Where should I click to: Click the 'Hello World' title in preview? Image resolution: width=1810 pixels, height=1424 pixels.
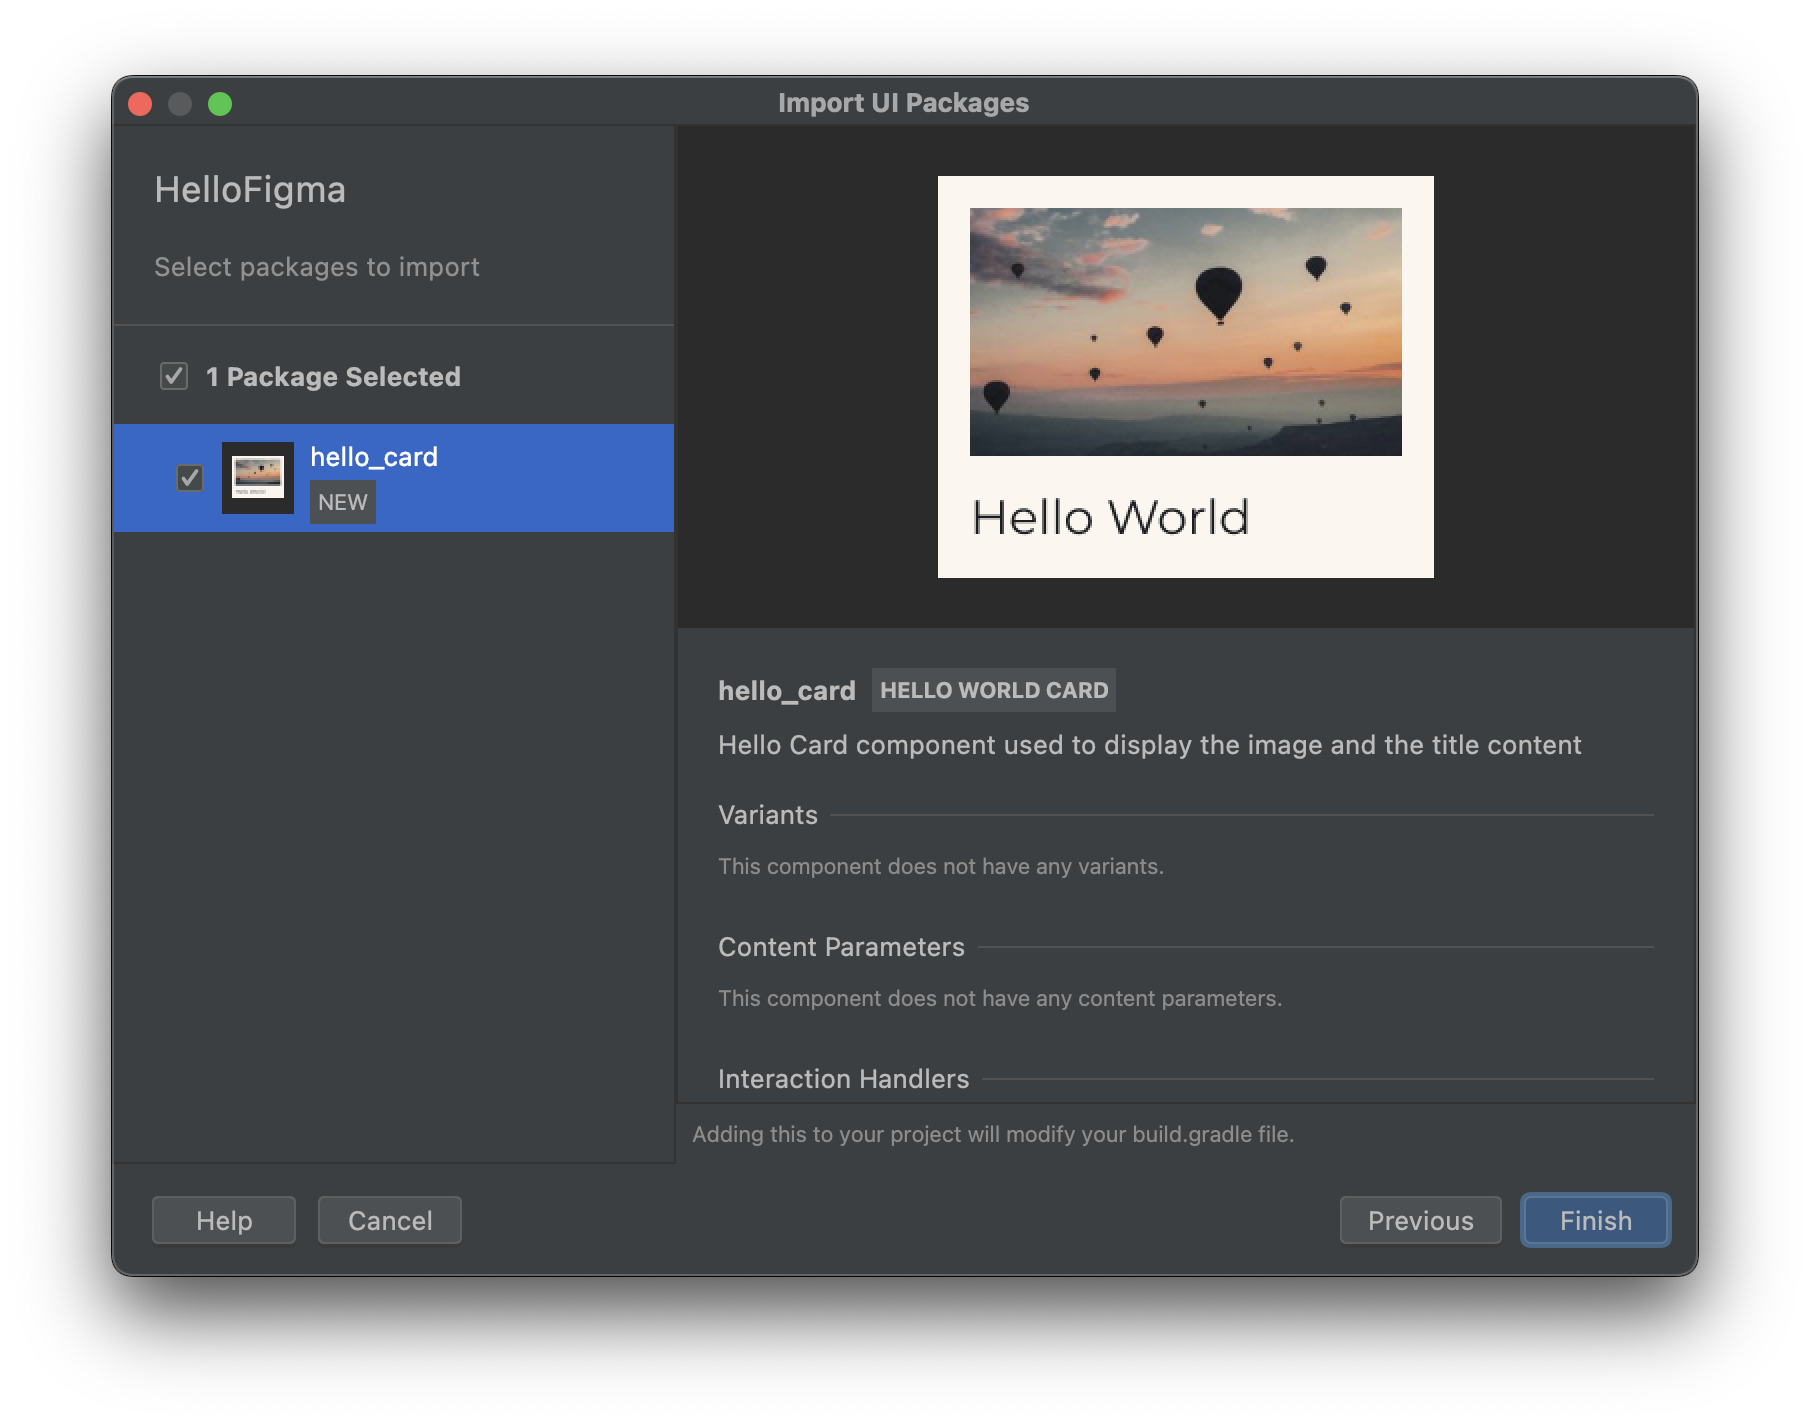coord(1111,518)
